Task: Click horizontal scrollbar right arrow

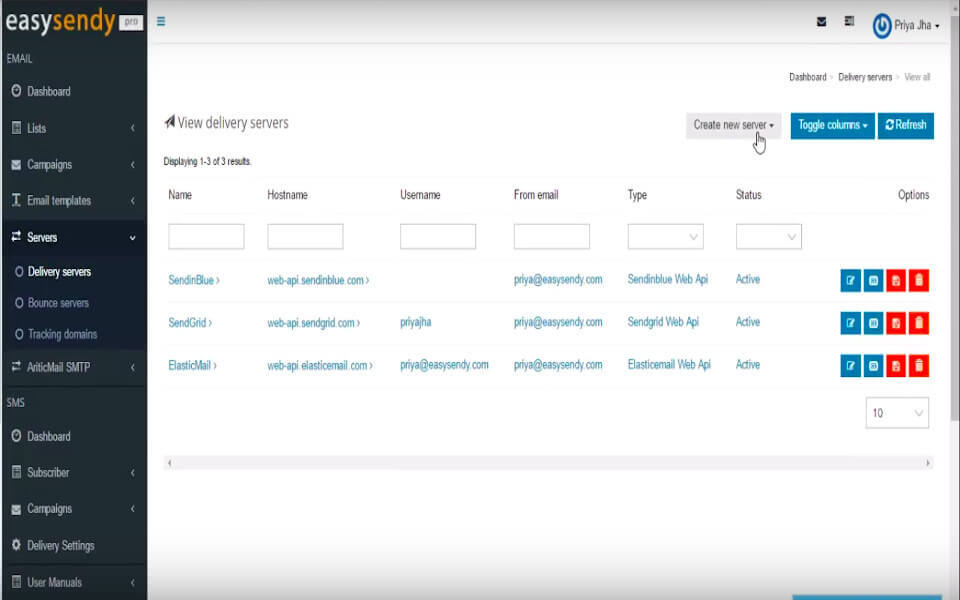Action: 928,463
